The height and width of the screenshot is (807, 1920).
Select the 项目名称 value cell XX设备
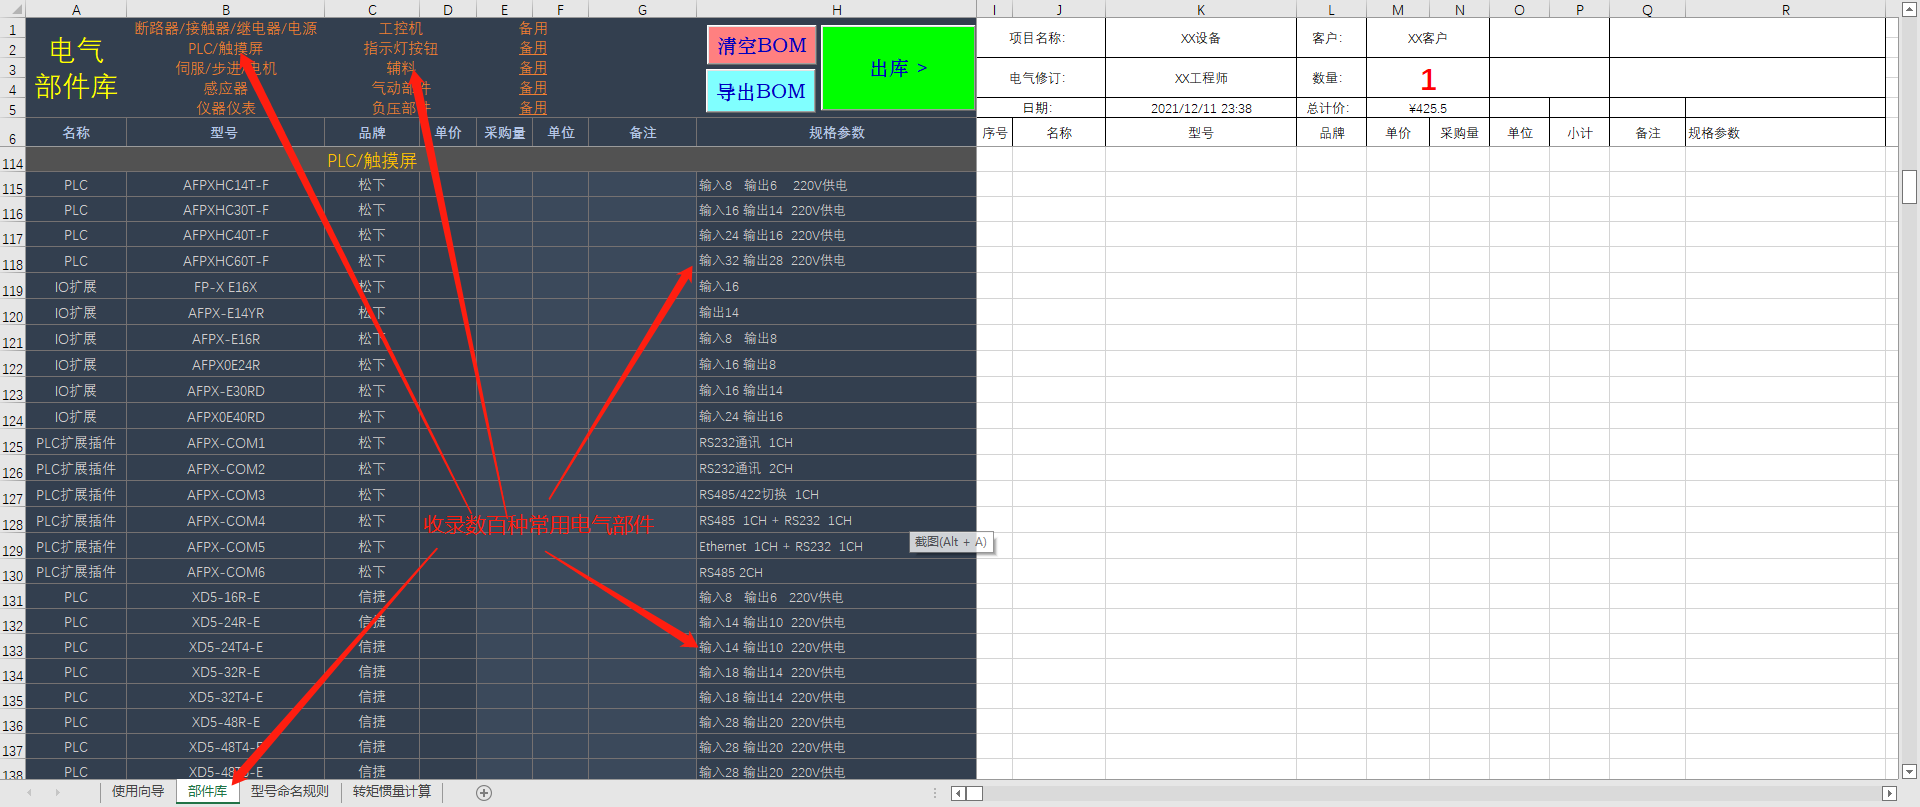pos(1200,38)
